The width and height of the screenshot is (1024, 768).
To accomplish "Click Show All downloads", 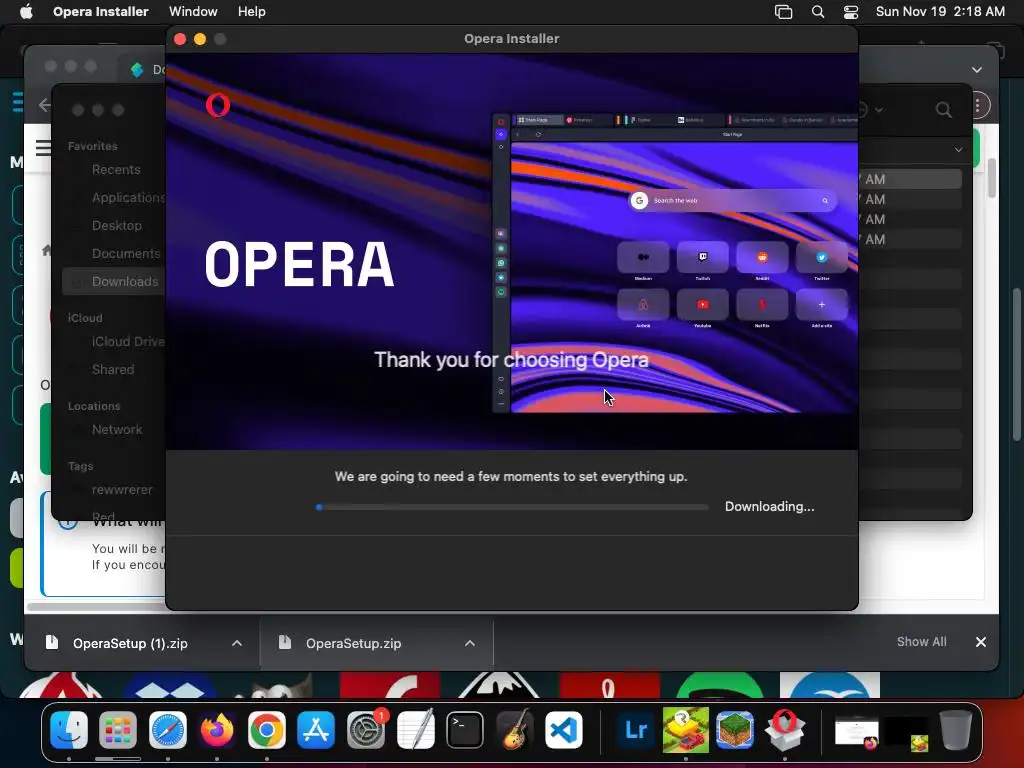I will (x=921, y=642).
